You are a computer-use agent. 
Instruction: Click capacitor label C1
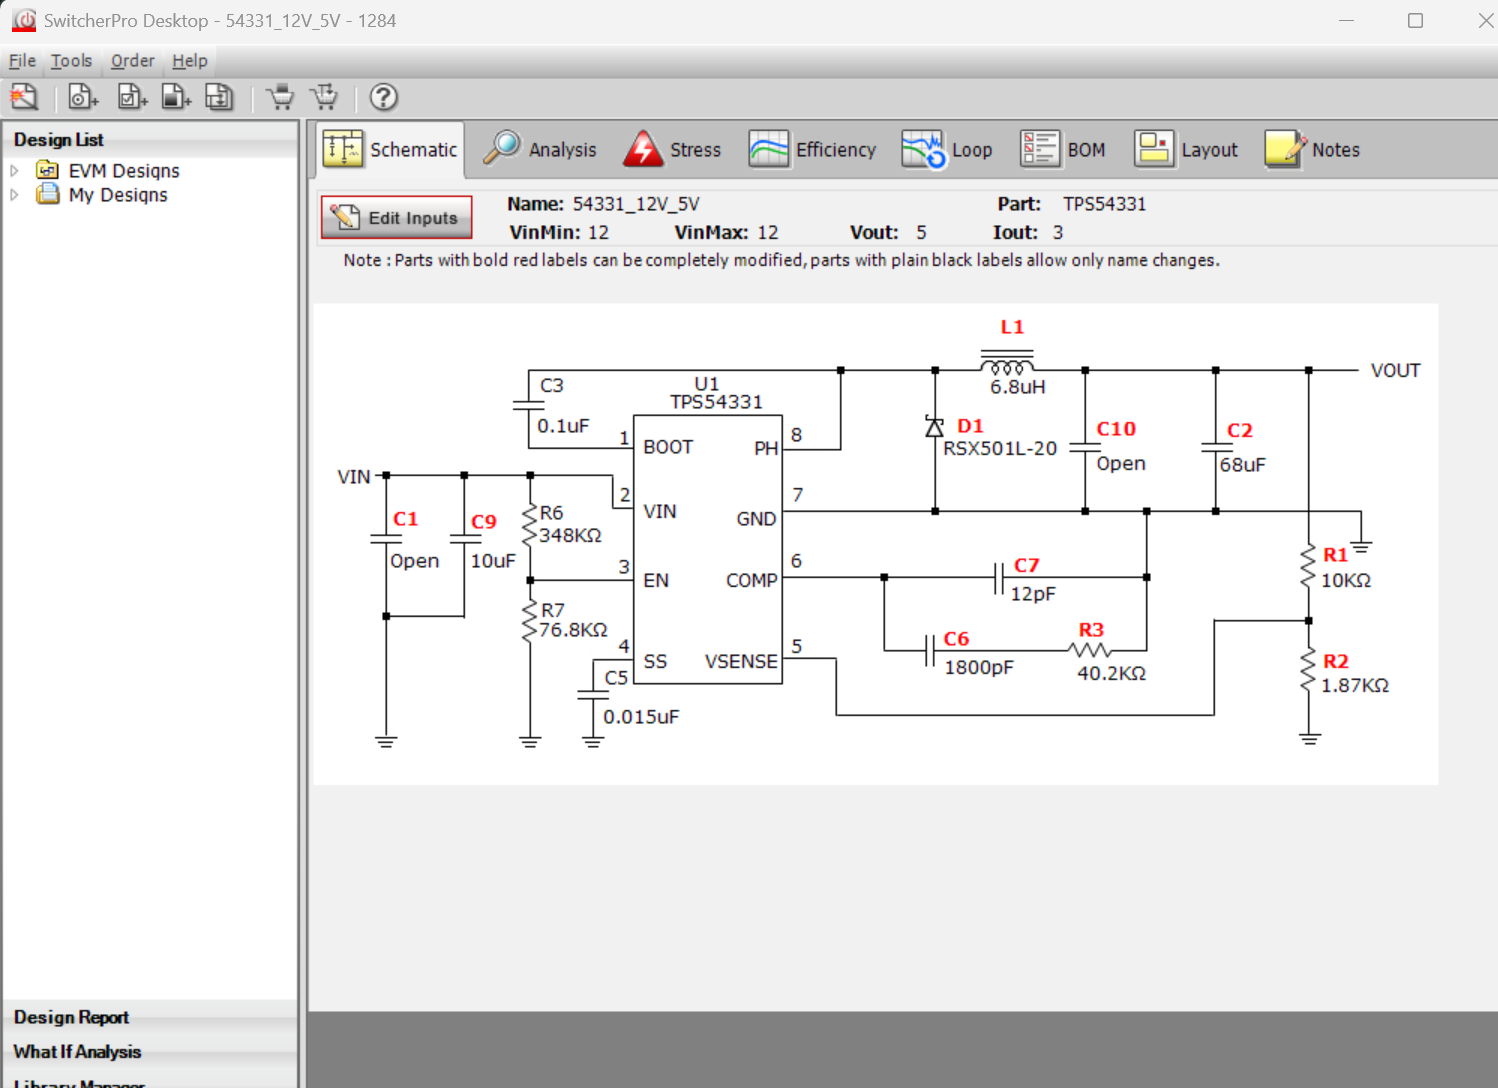tap(405, 519)
